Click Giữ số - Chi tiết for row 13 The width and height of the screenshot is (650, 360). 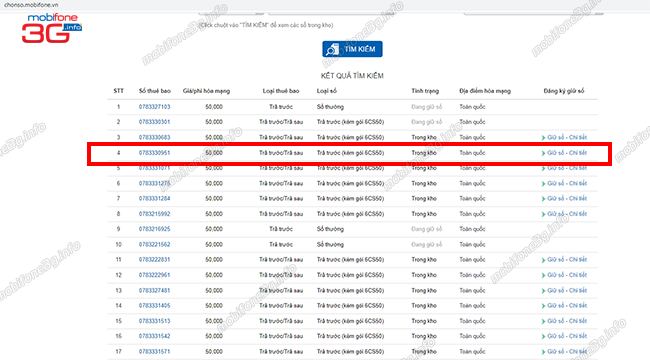564,290
